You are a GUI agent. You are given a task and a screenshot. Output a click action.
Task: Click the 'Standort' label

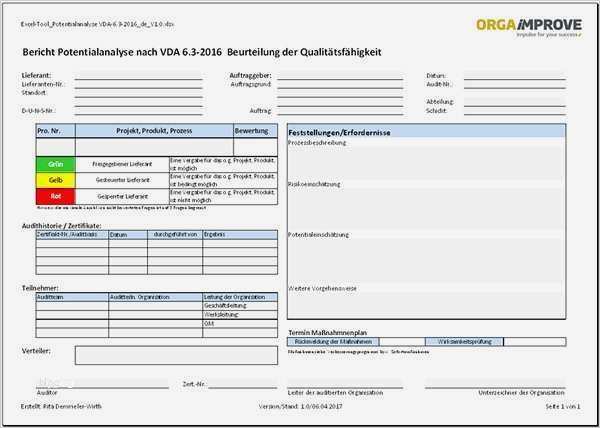click(x=34, y=93)
